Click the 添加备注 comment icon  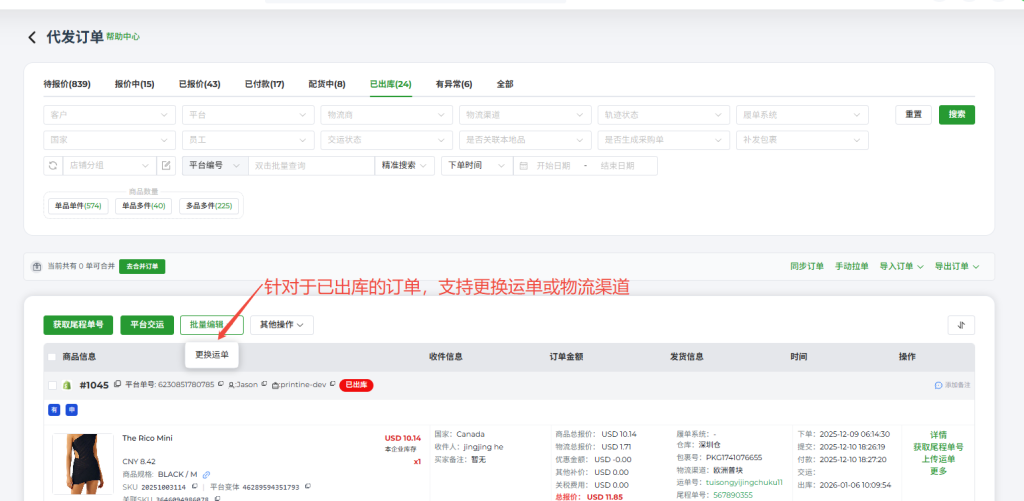(x=939, y=385)
